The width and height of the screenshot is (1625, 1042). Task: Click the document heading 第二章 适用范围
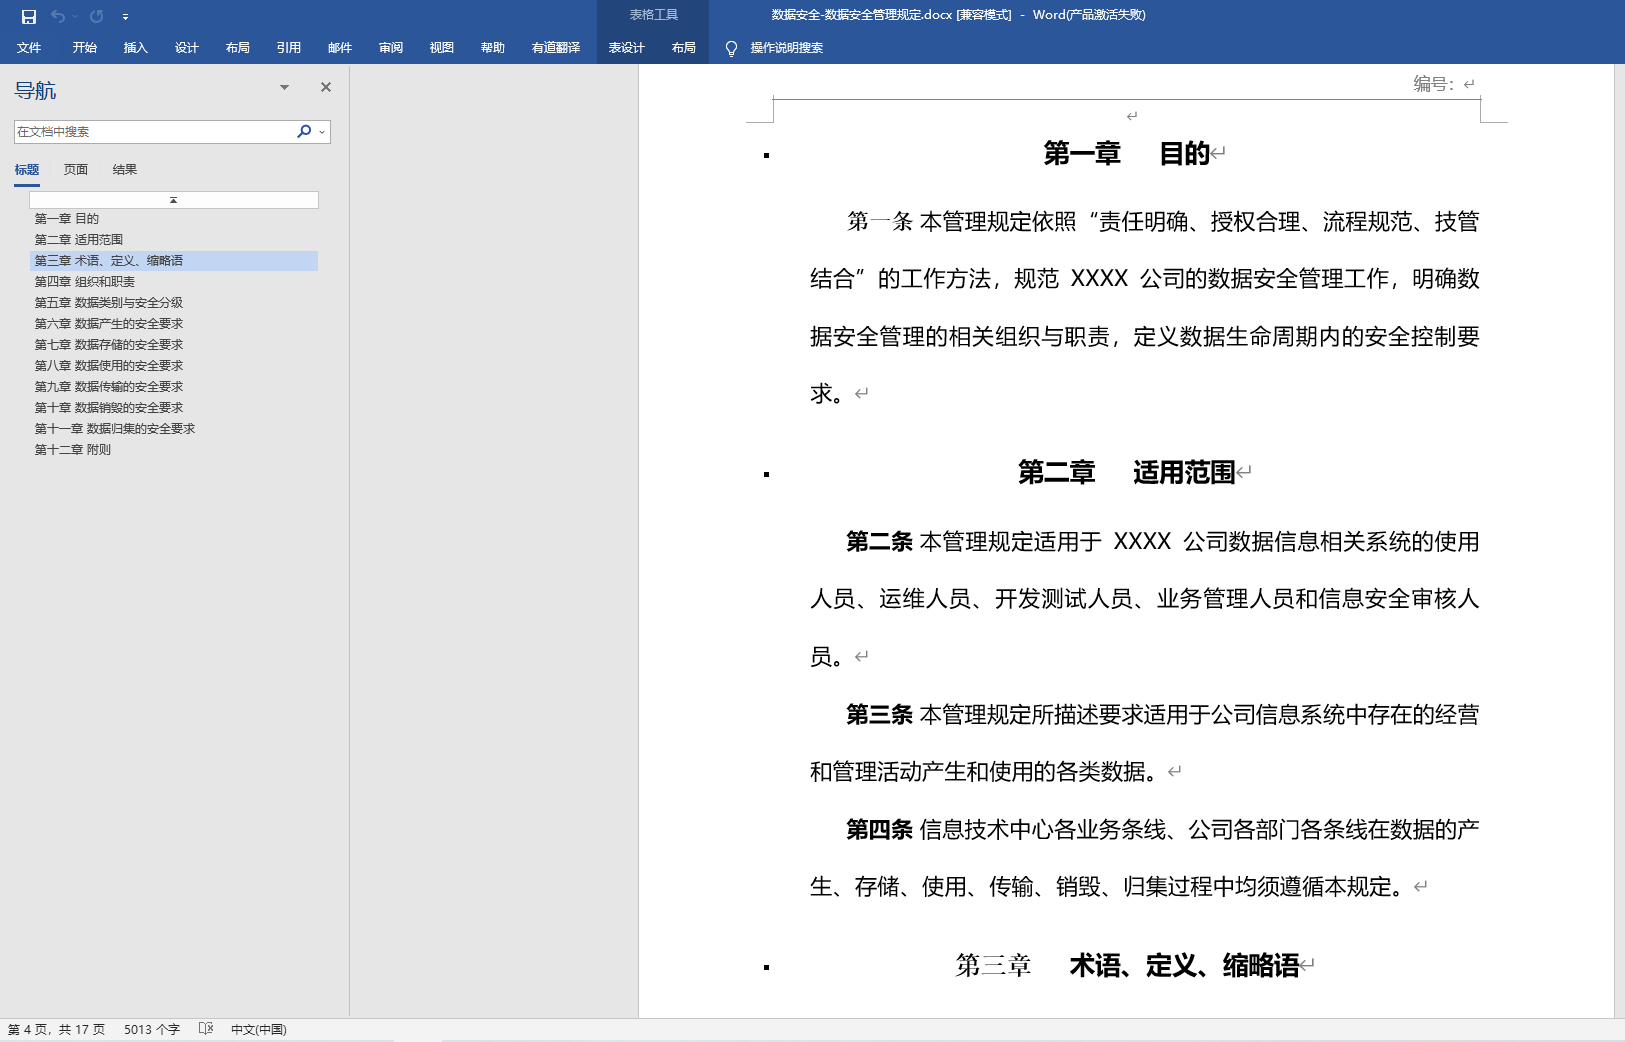click(x=1127, y=472)
